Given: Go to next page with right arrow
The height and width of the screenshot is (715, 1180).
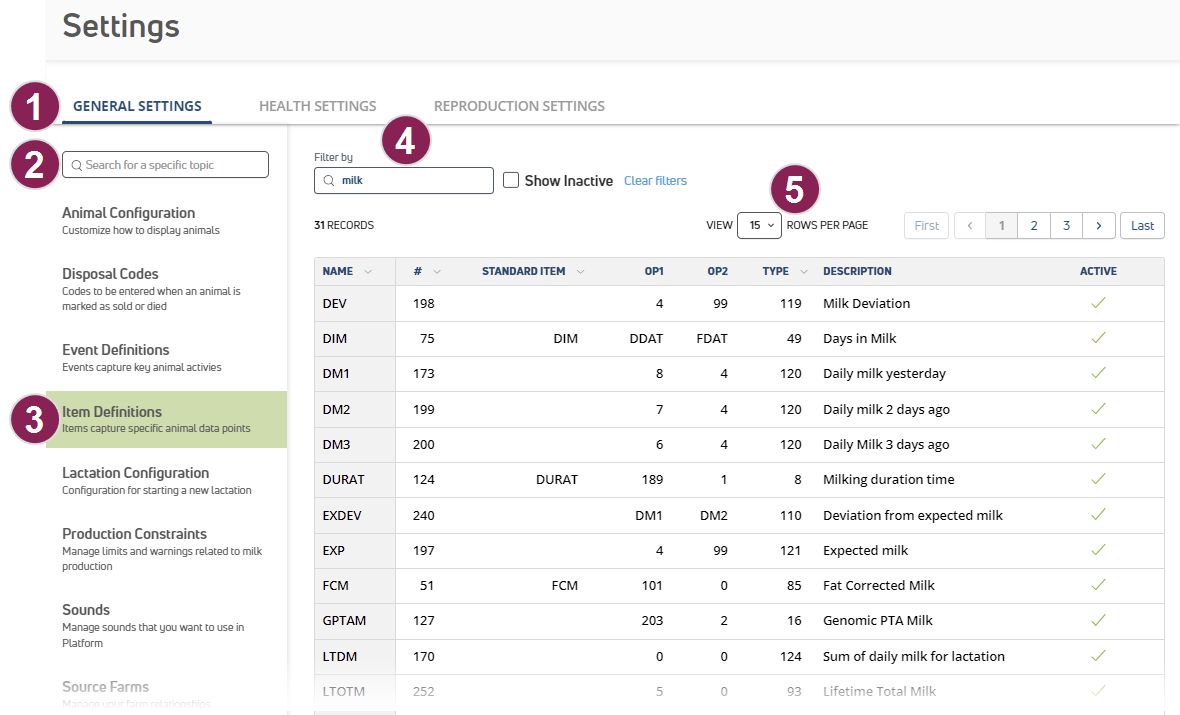Looking at the screenshot, I should [1099, 226].
